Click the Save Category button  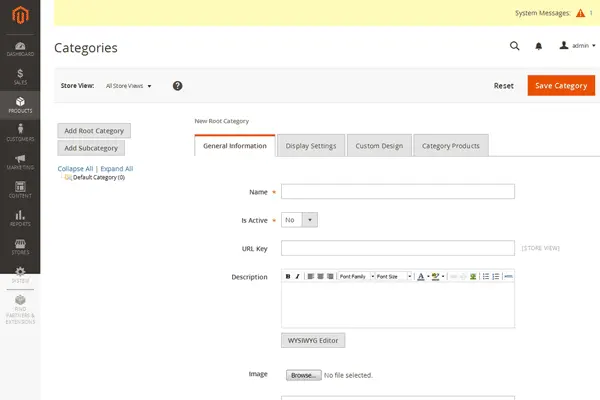(x=561, y=86)
